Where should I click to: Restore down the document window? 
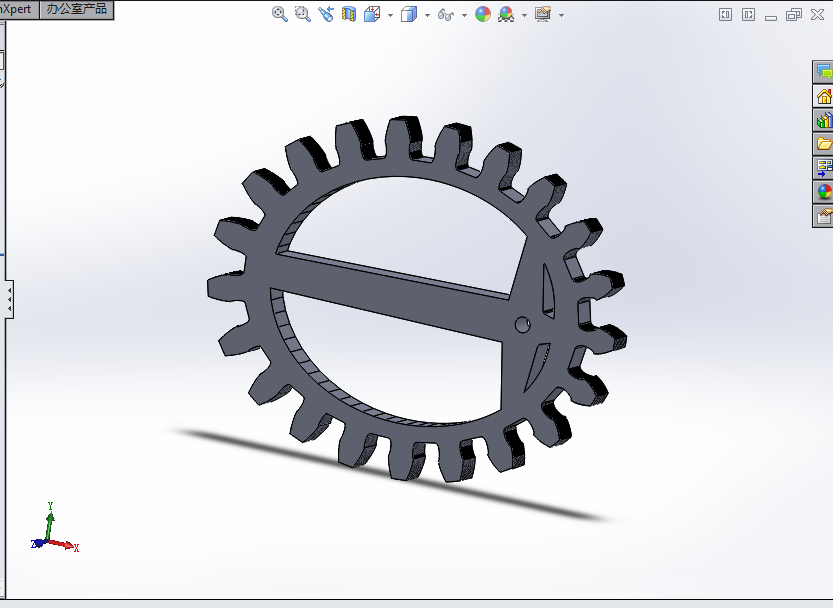[x=794, y=14]
